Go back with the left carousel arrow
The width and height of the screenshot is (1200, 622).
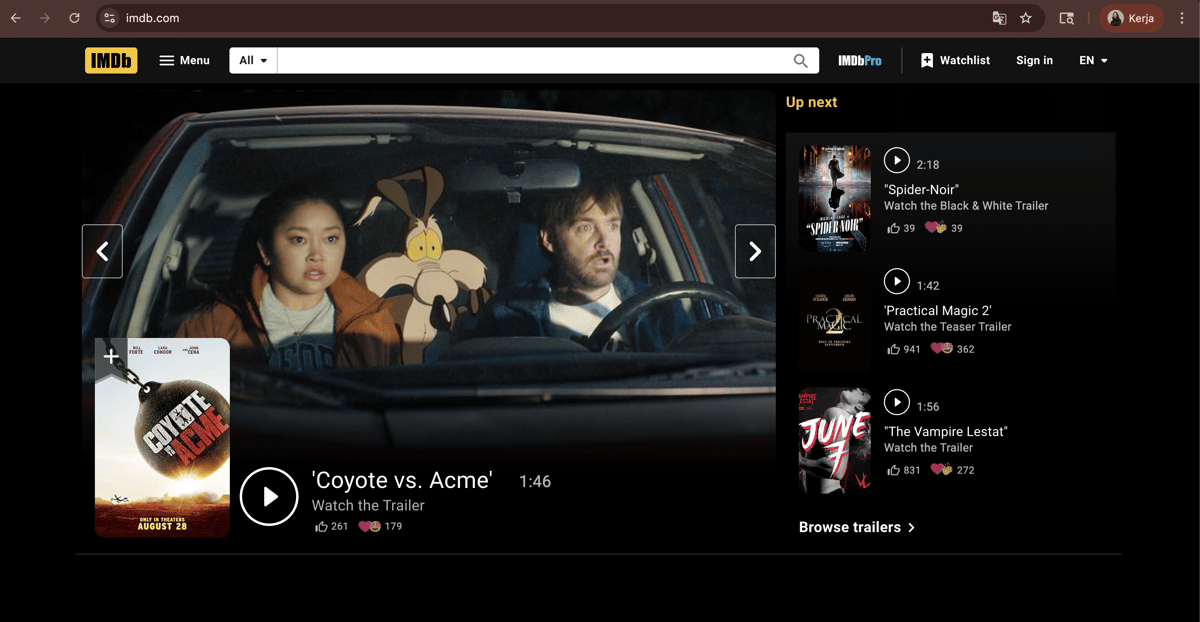[x=102, y=251]
